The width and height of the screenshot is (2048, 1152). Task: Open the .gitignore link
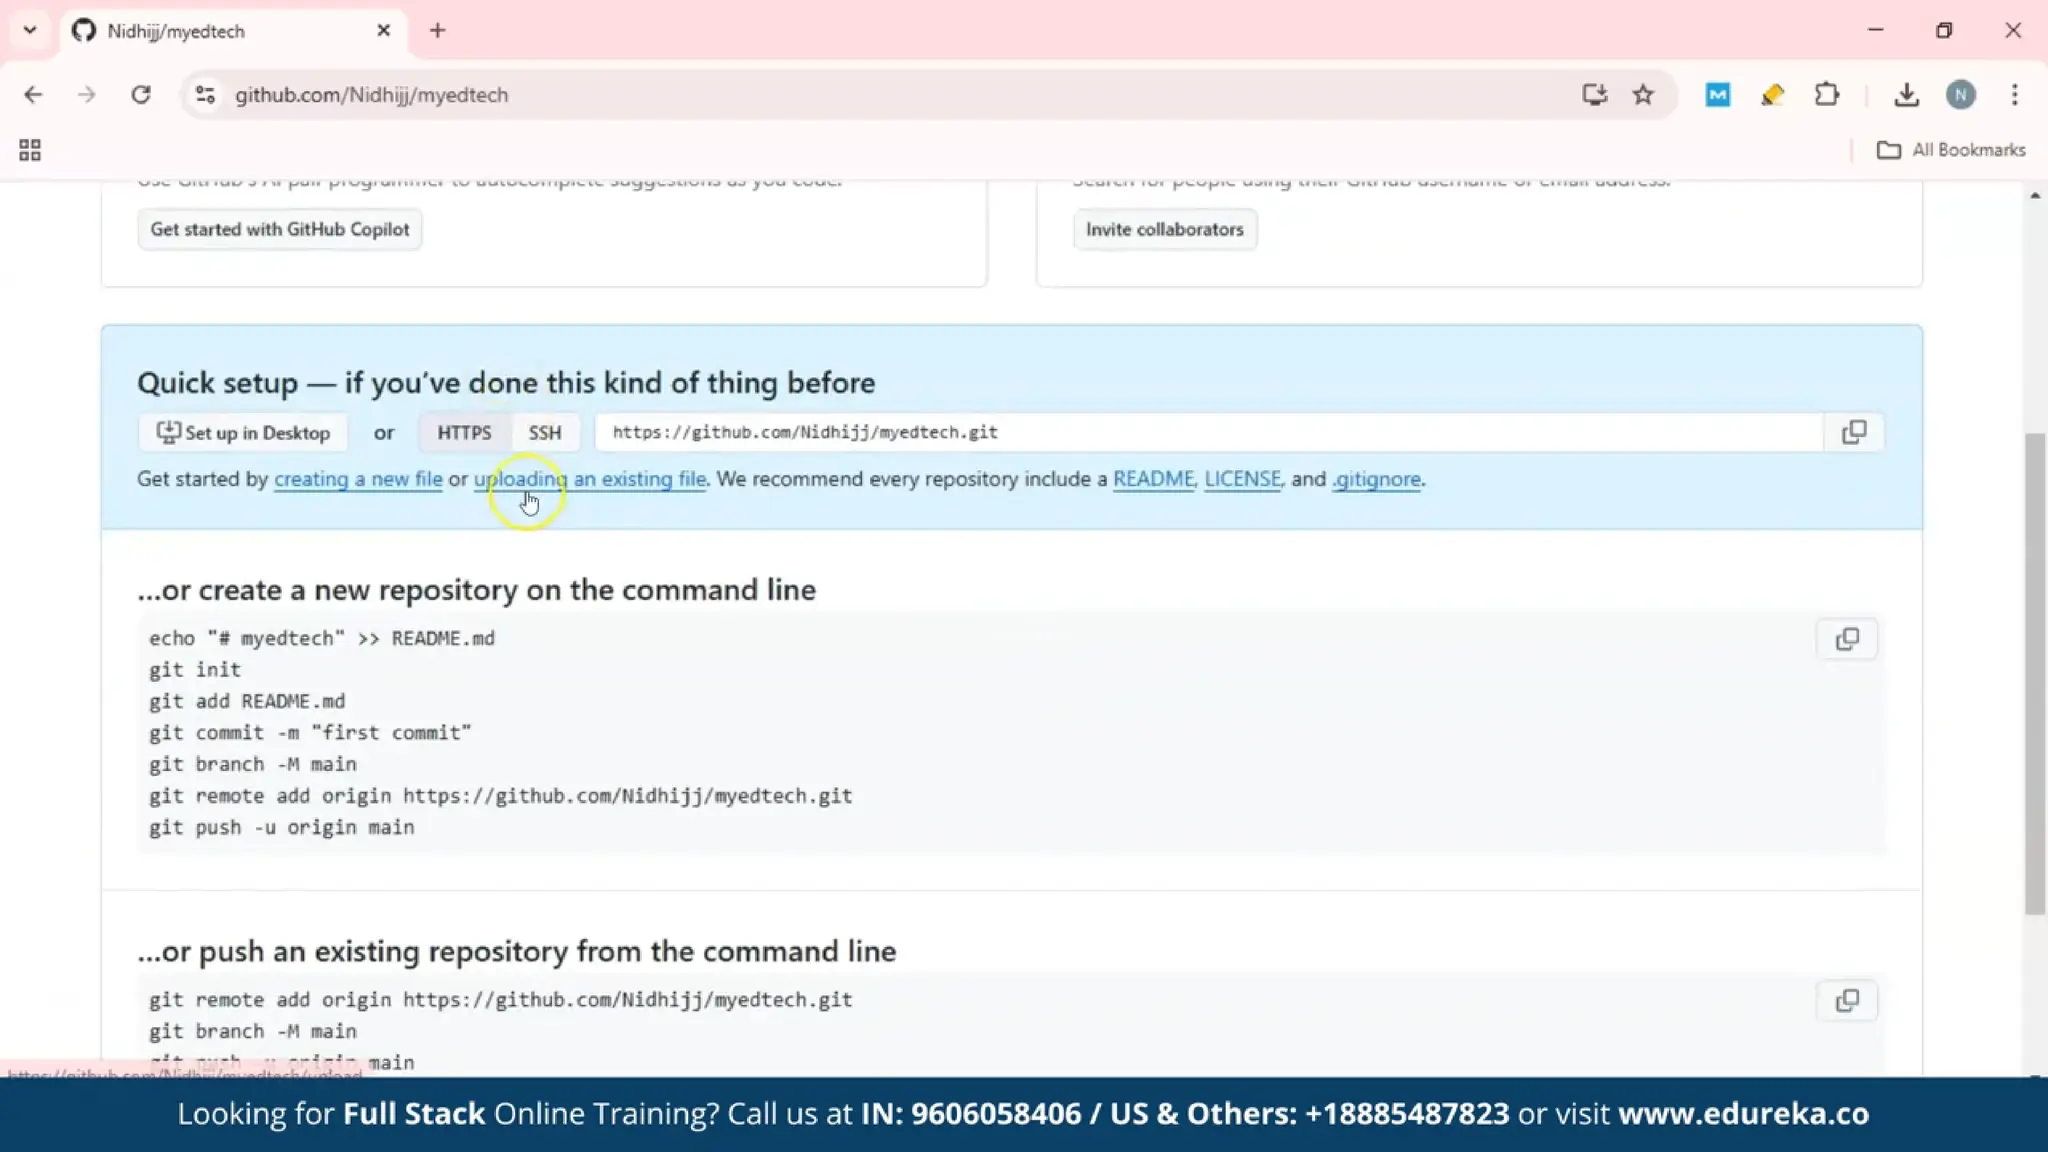click(1376, 479)
